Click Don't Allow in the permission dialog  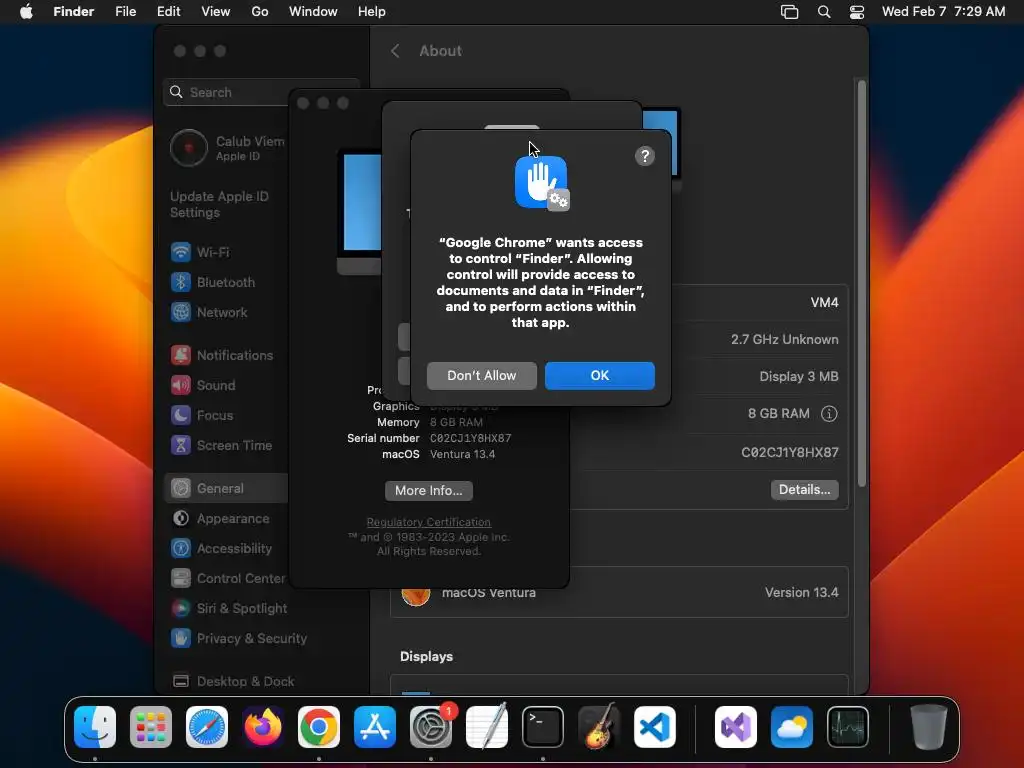click(481, 376)
